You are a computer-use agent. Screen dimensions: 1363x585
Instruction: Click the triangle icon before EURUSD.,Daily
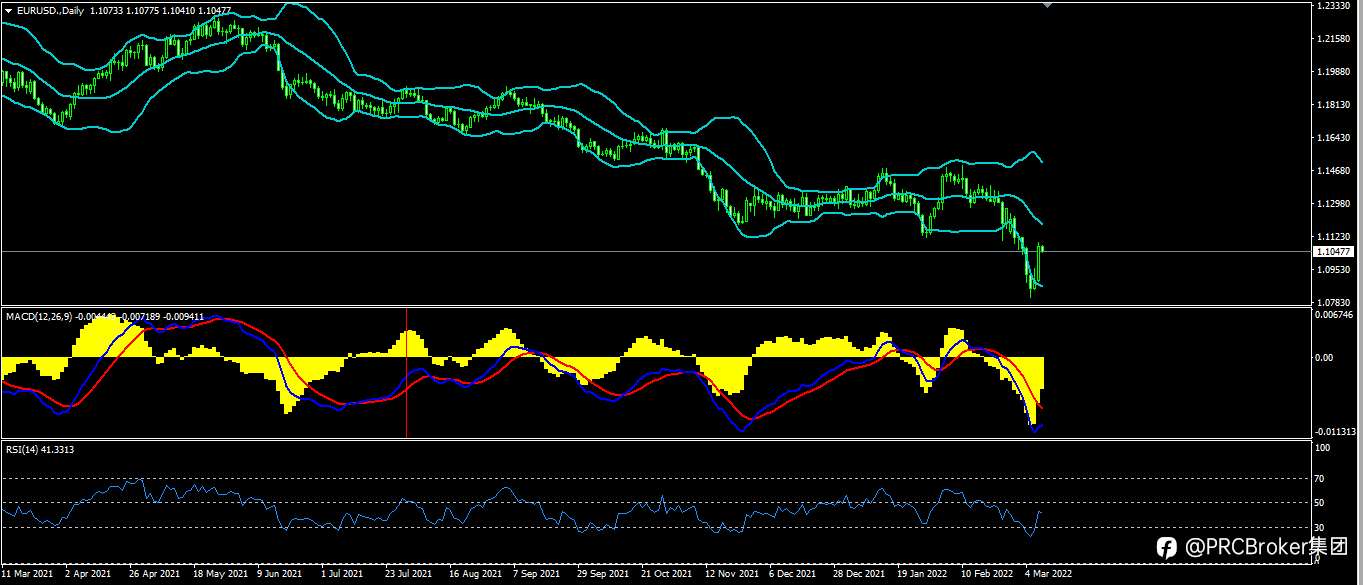[9, 9]
